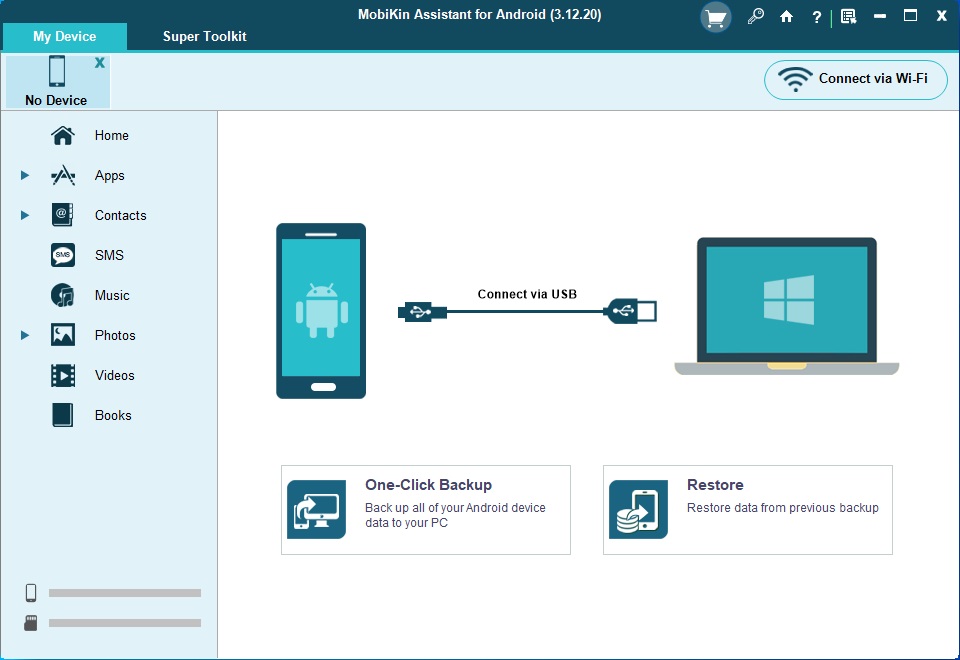The height and width of the screenshot is (660, 960).
Task: Click Connect via Wi-Fi button
Action: pyautogui.click(x=855, y=79)
